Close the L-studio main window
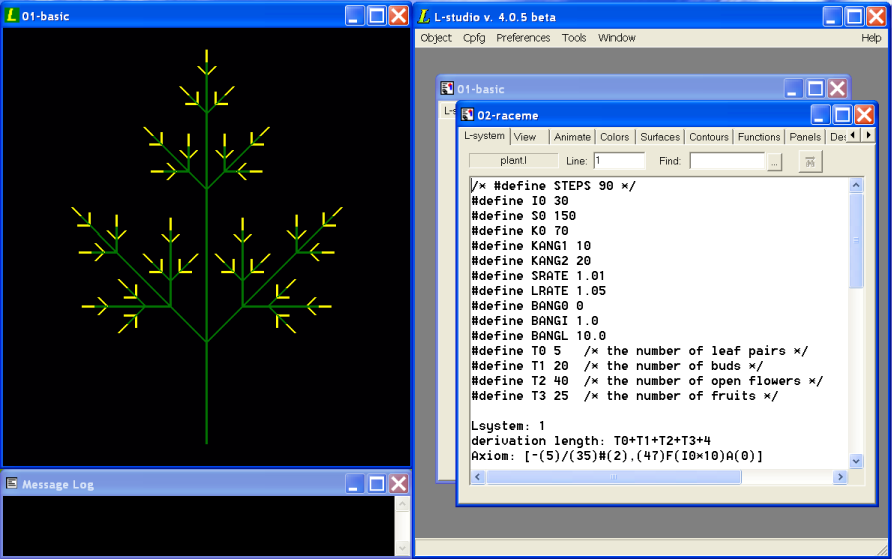 coord(876,16)
